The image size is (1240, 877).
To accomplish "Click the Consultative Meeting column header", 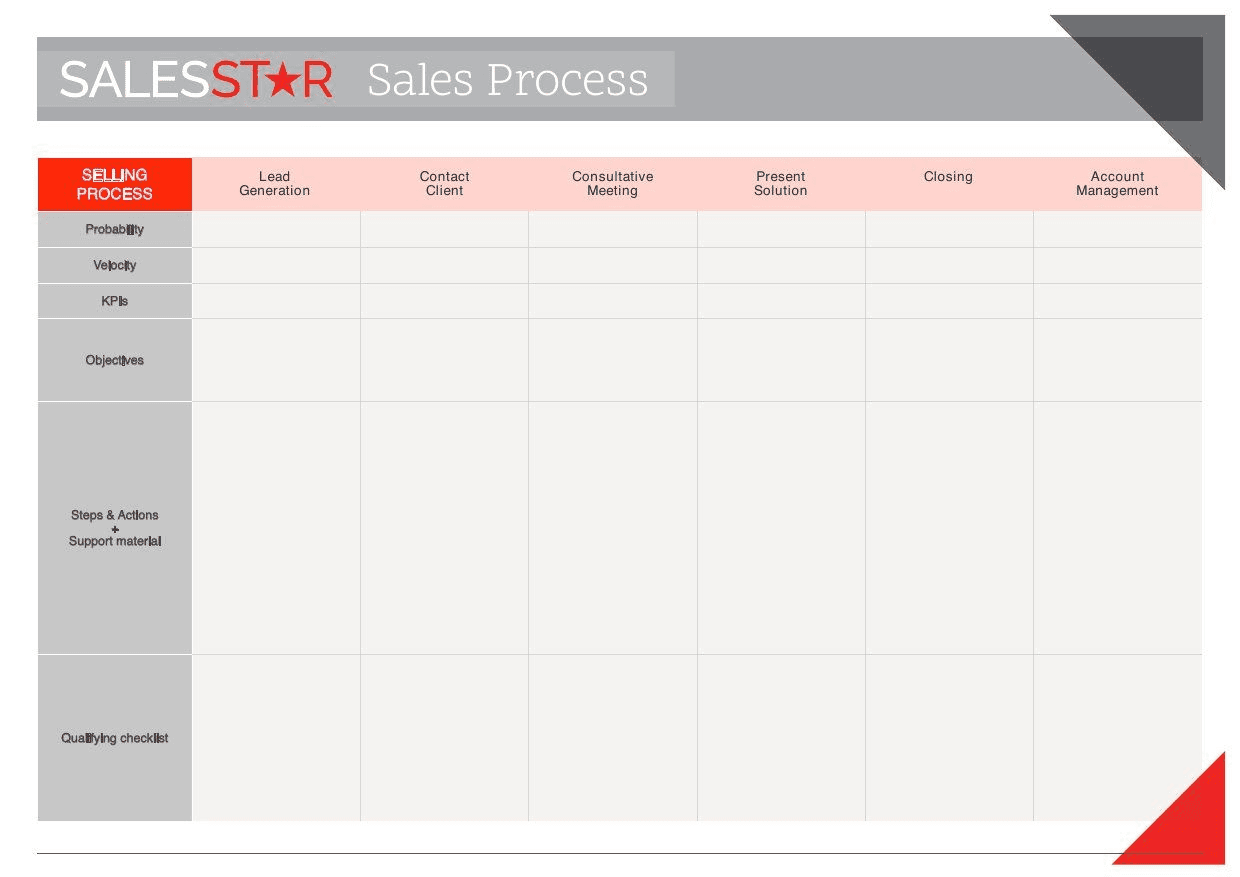I will [613, 184].
